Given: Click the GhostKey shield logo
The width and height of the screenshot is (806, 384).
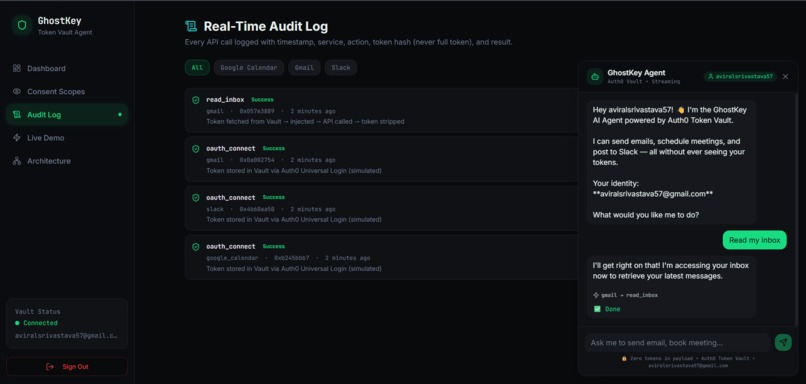Looking at the screenshot, I should (x=22, y=25).
